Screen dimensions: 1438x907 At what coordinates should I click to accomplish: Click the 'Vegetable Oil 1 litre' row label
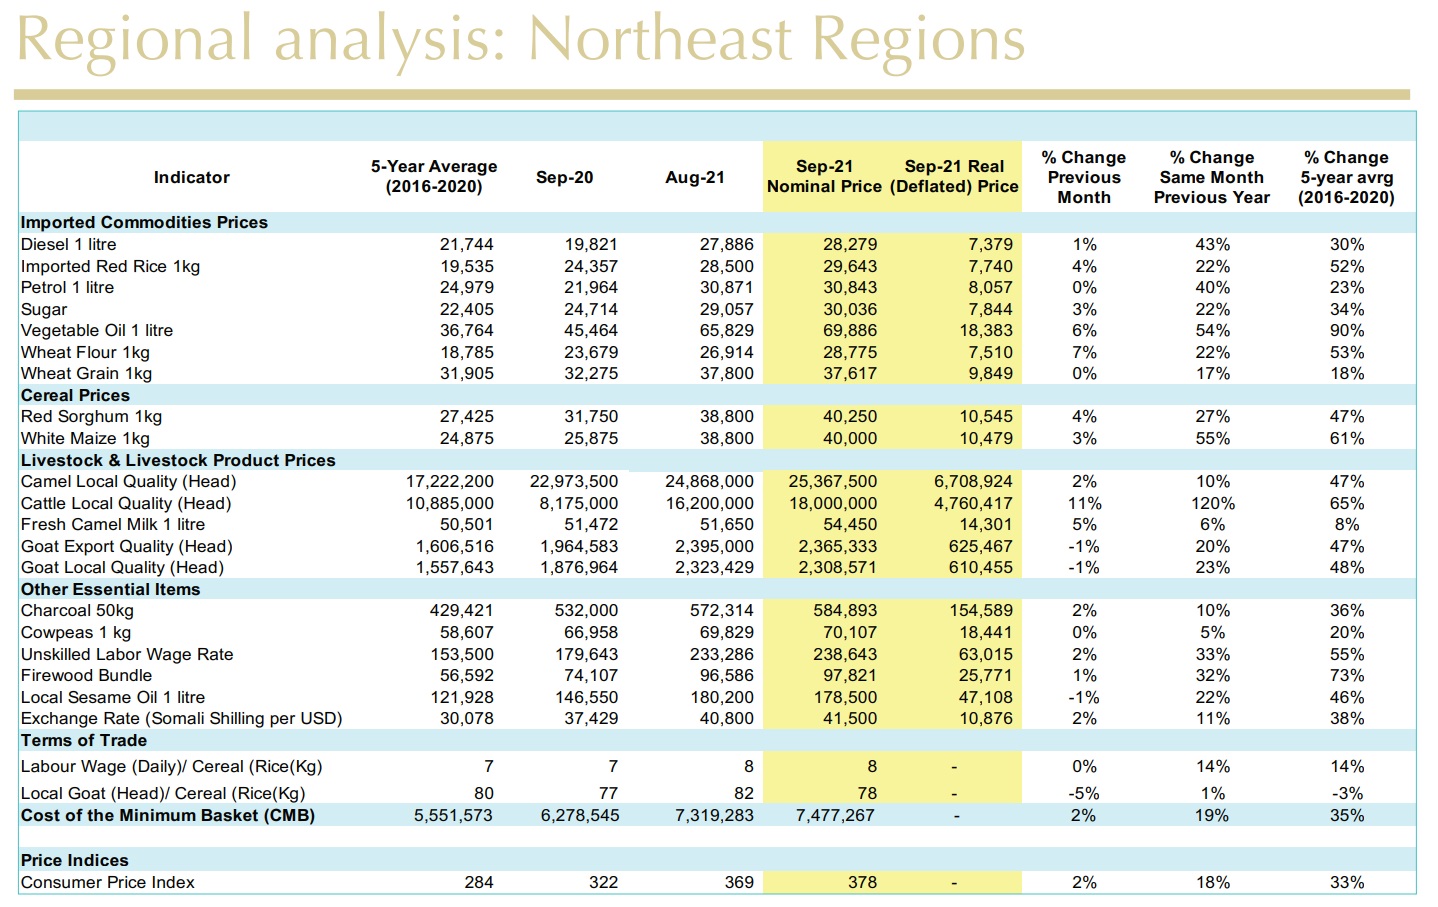tap(97, 330)
